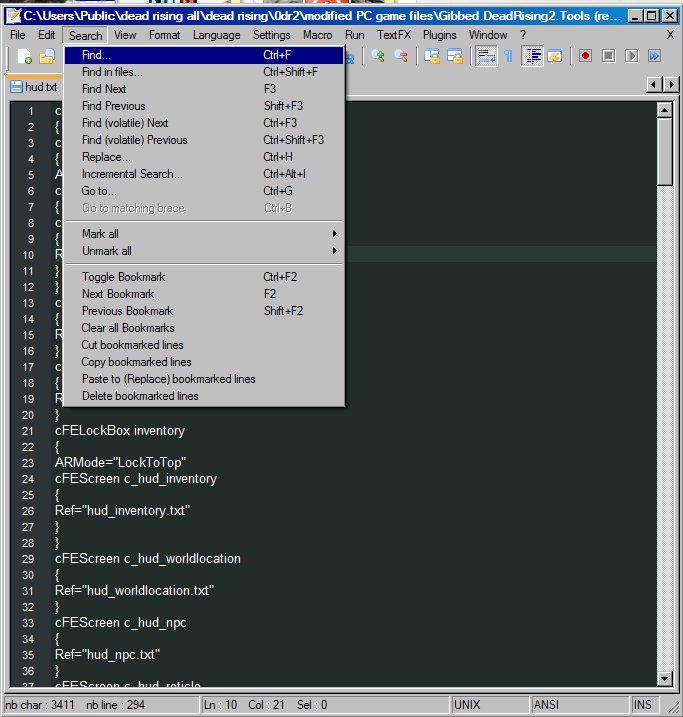Click the Open file folder icon
Image resolution: width=683 pixels, height=717 pixels.
tap(47, 56)
